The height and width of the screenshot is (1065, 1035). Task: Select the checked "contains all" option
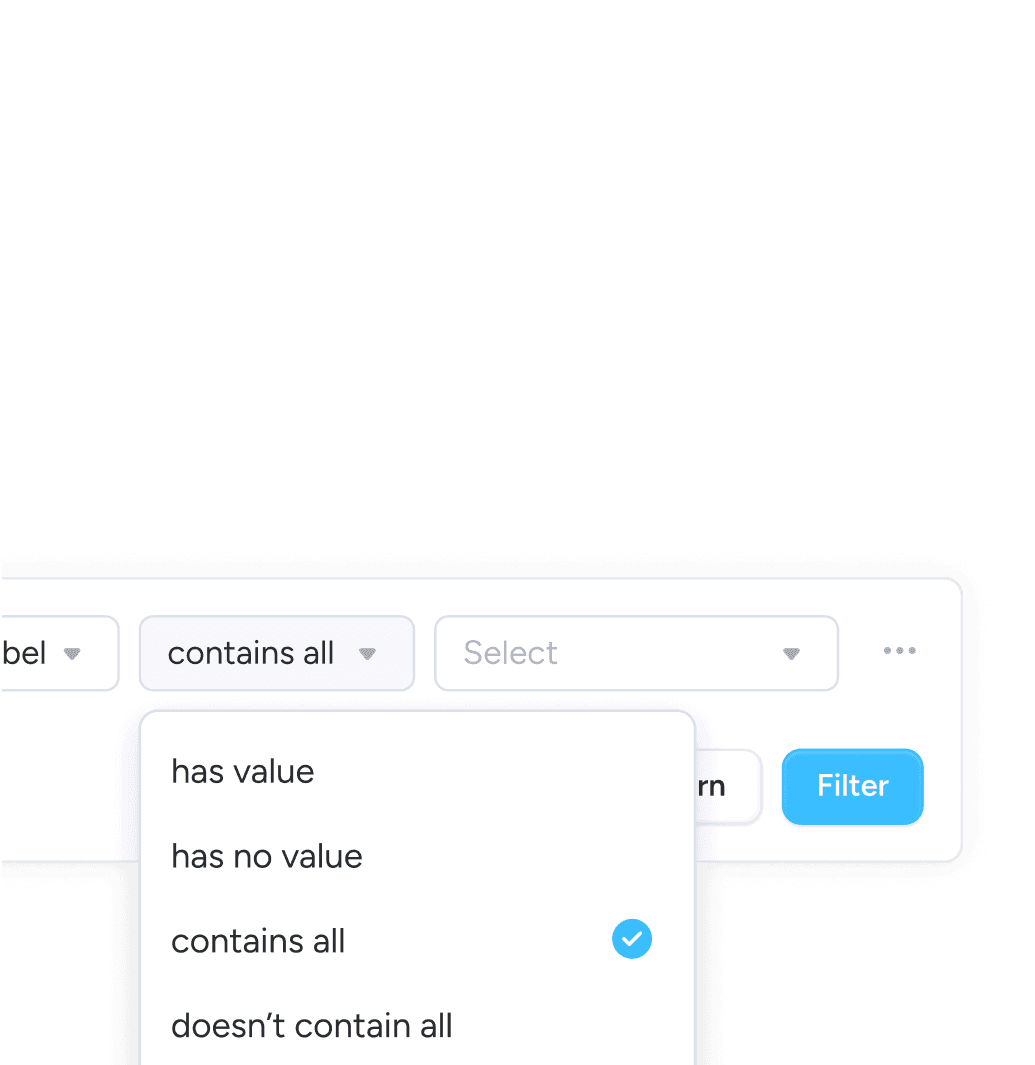(x=259, y=941)
